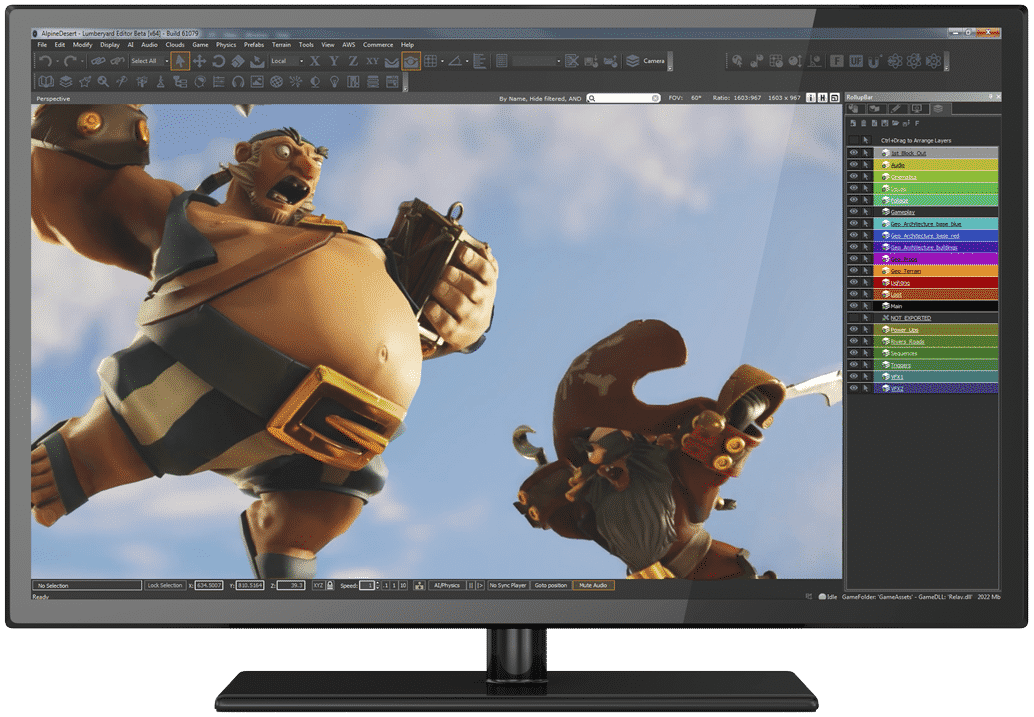Select the VFX1 layer row

coord(936,377)
